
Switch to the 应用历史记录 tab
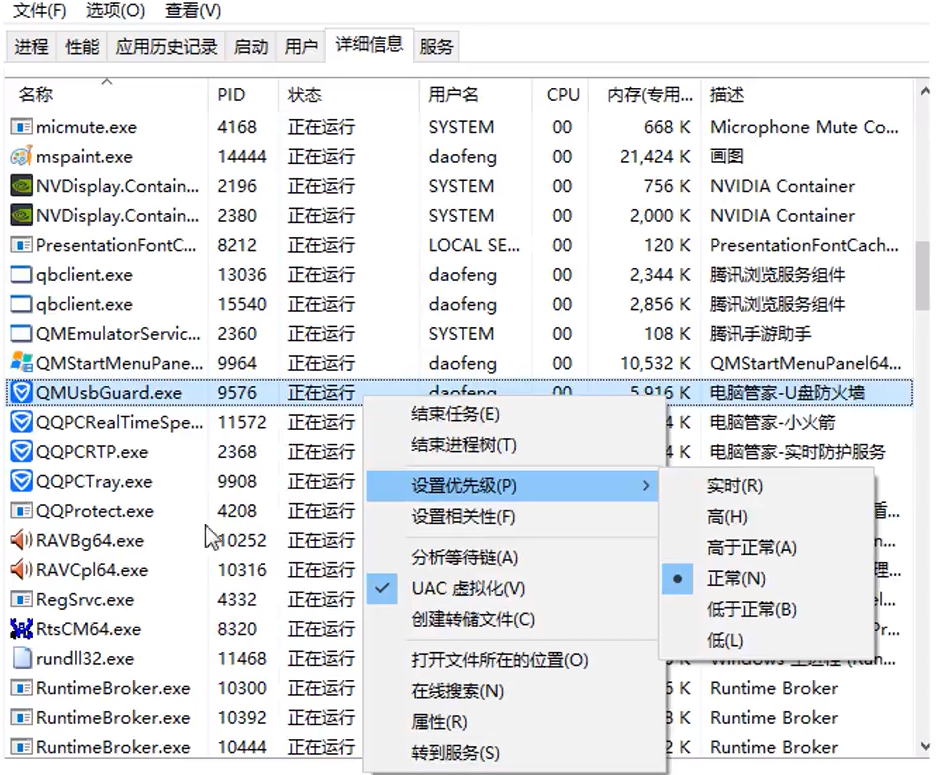pyautogui.click(x=166, y=46)
